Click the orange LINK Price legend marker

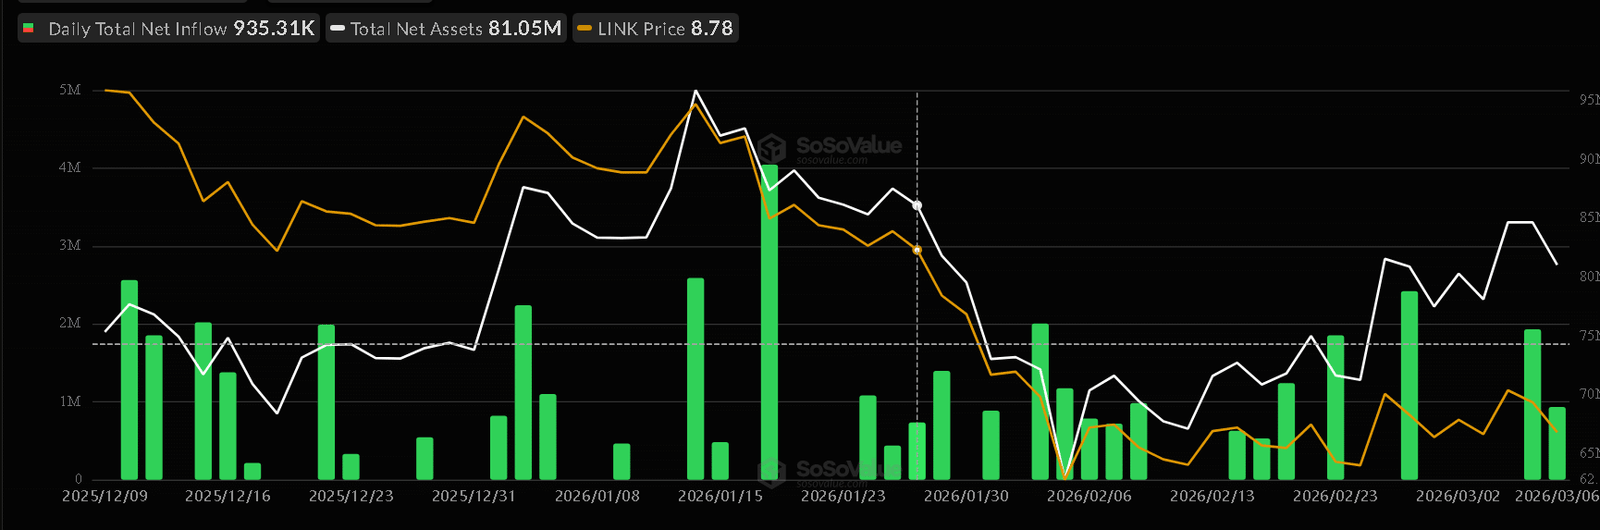coord(584,29)
